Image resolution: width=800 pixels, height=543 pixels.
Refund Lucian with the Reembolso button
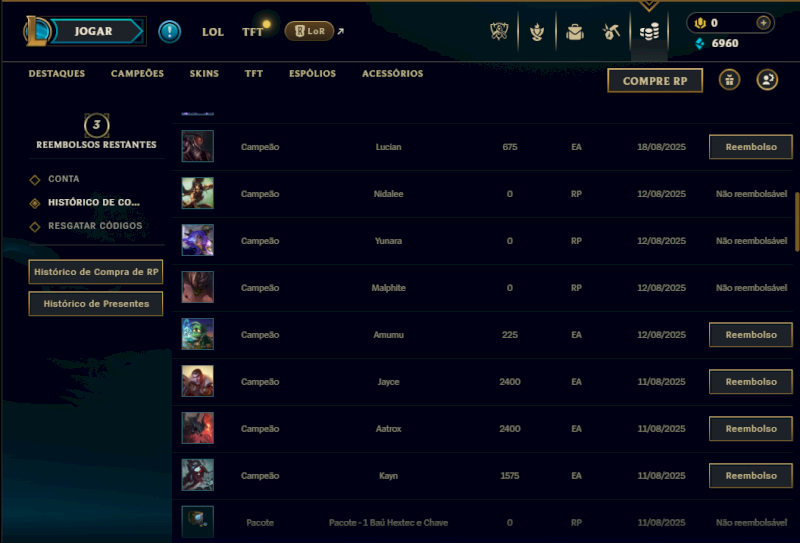[x=751, y=147]
